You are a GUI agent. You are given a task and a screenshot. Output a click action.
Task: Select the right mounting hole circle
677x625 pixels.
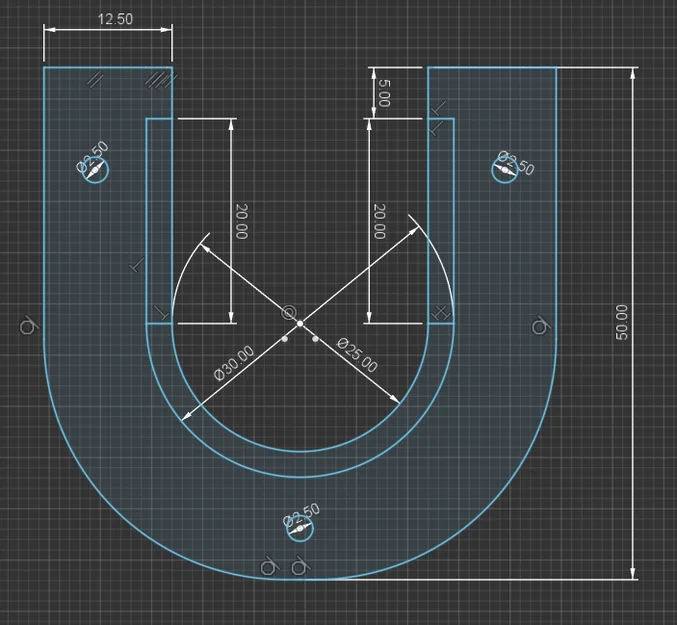(505, 170)
